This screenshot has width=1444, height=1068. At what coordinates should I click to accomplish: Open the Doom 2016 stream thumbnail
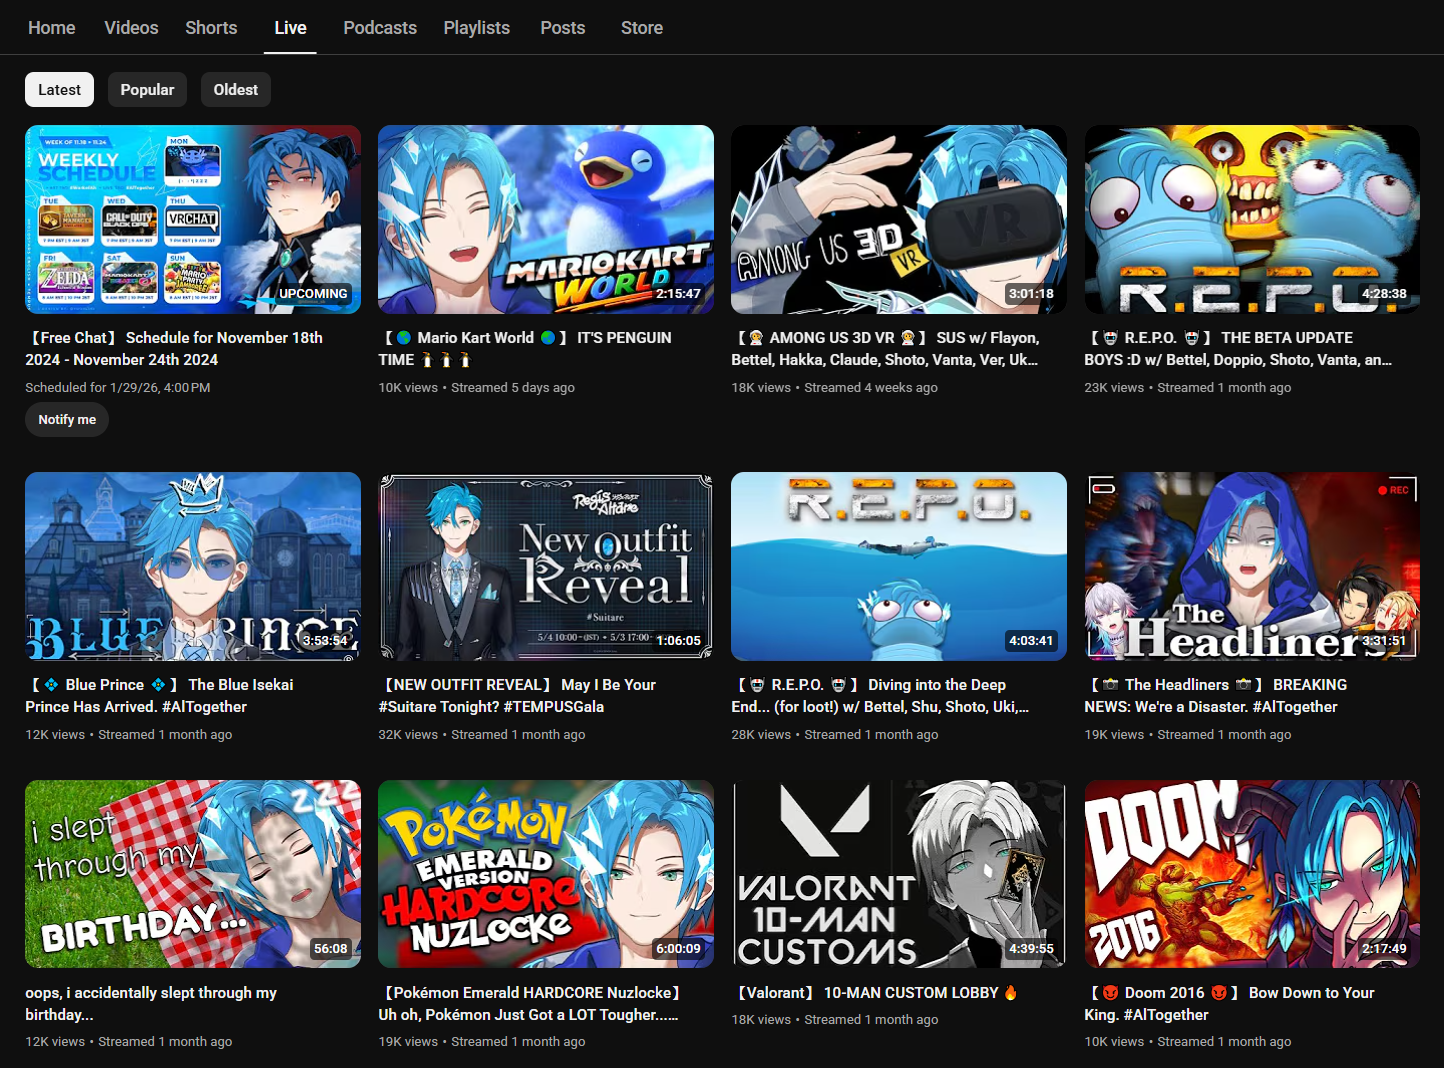[1252, 874]
